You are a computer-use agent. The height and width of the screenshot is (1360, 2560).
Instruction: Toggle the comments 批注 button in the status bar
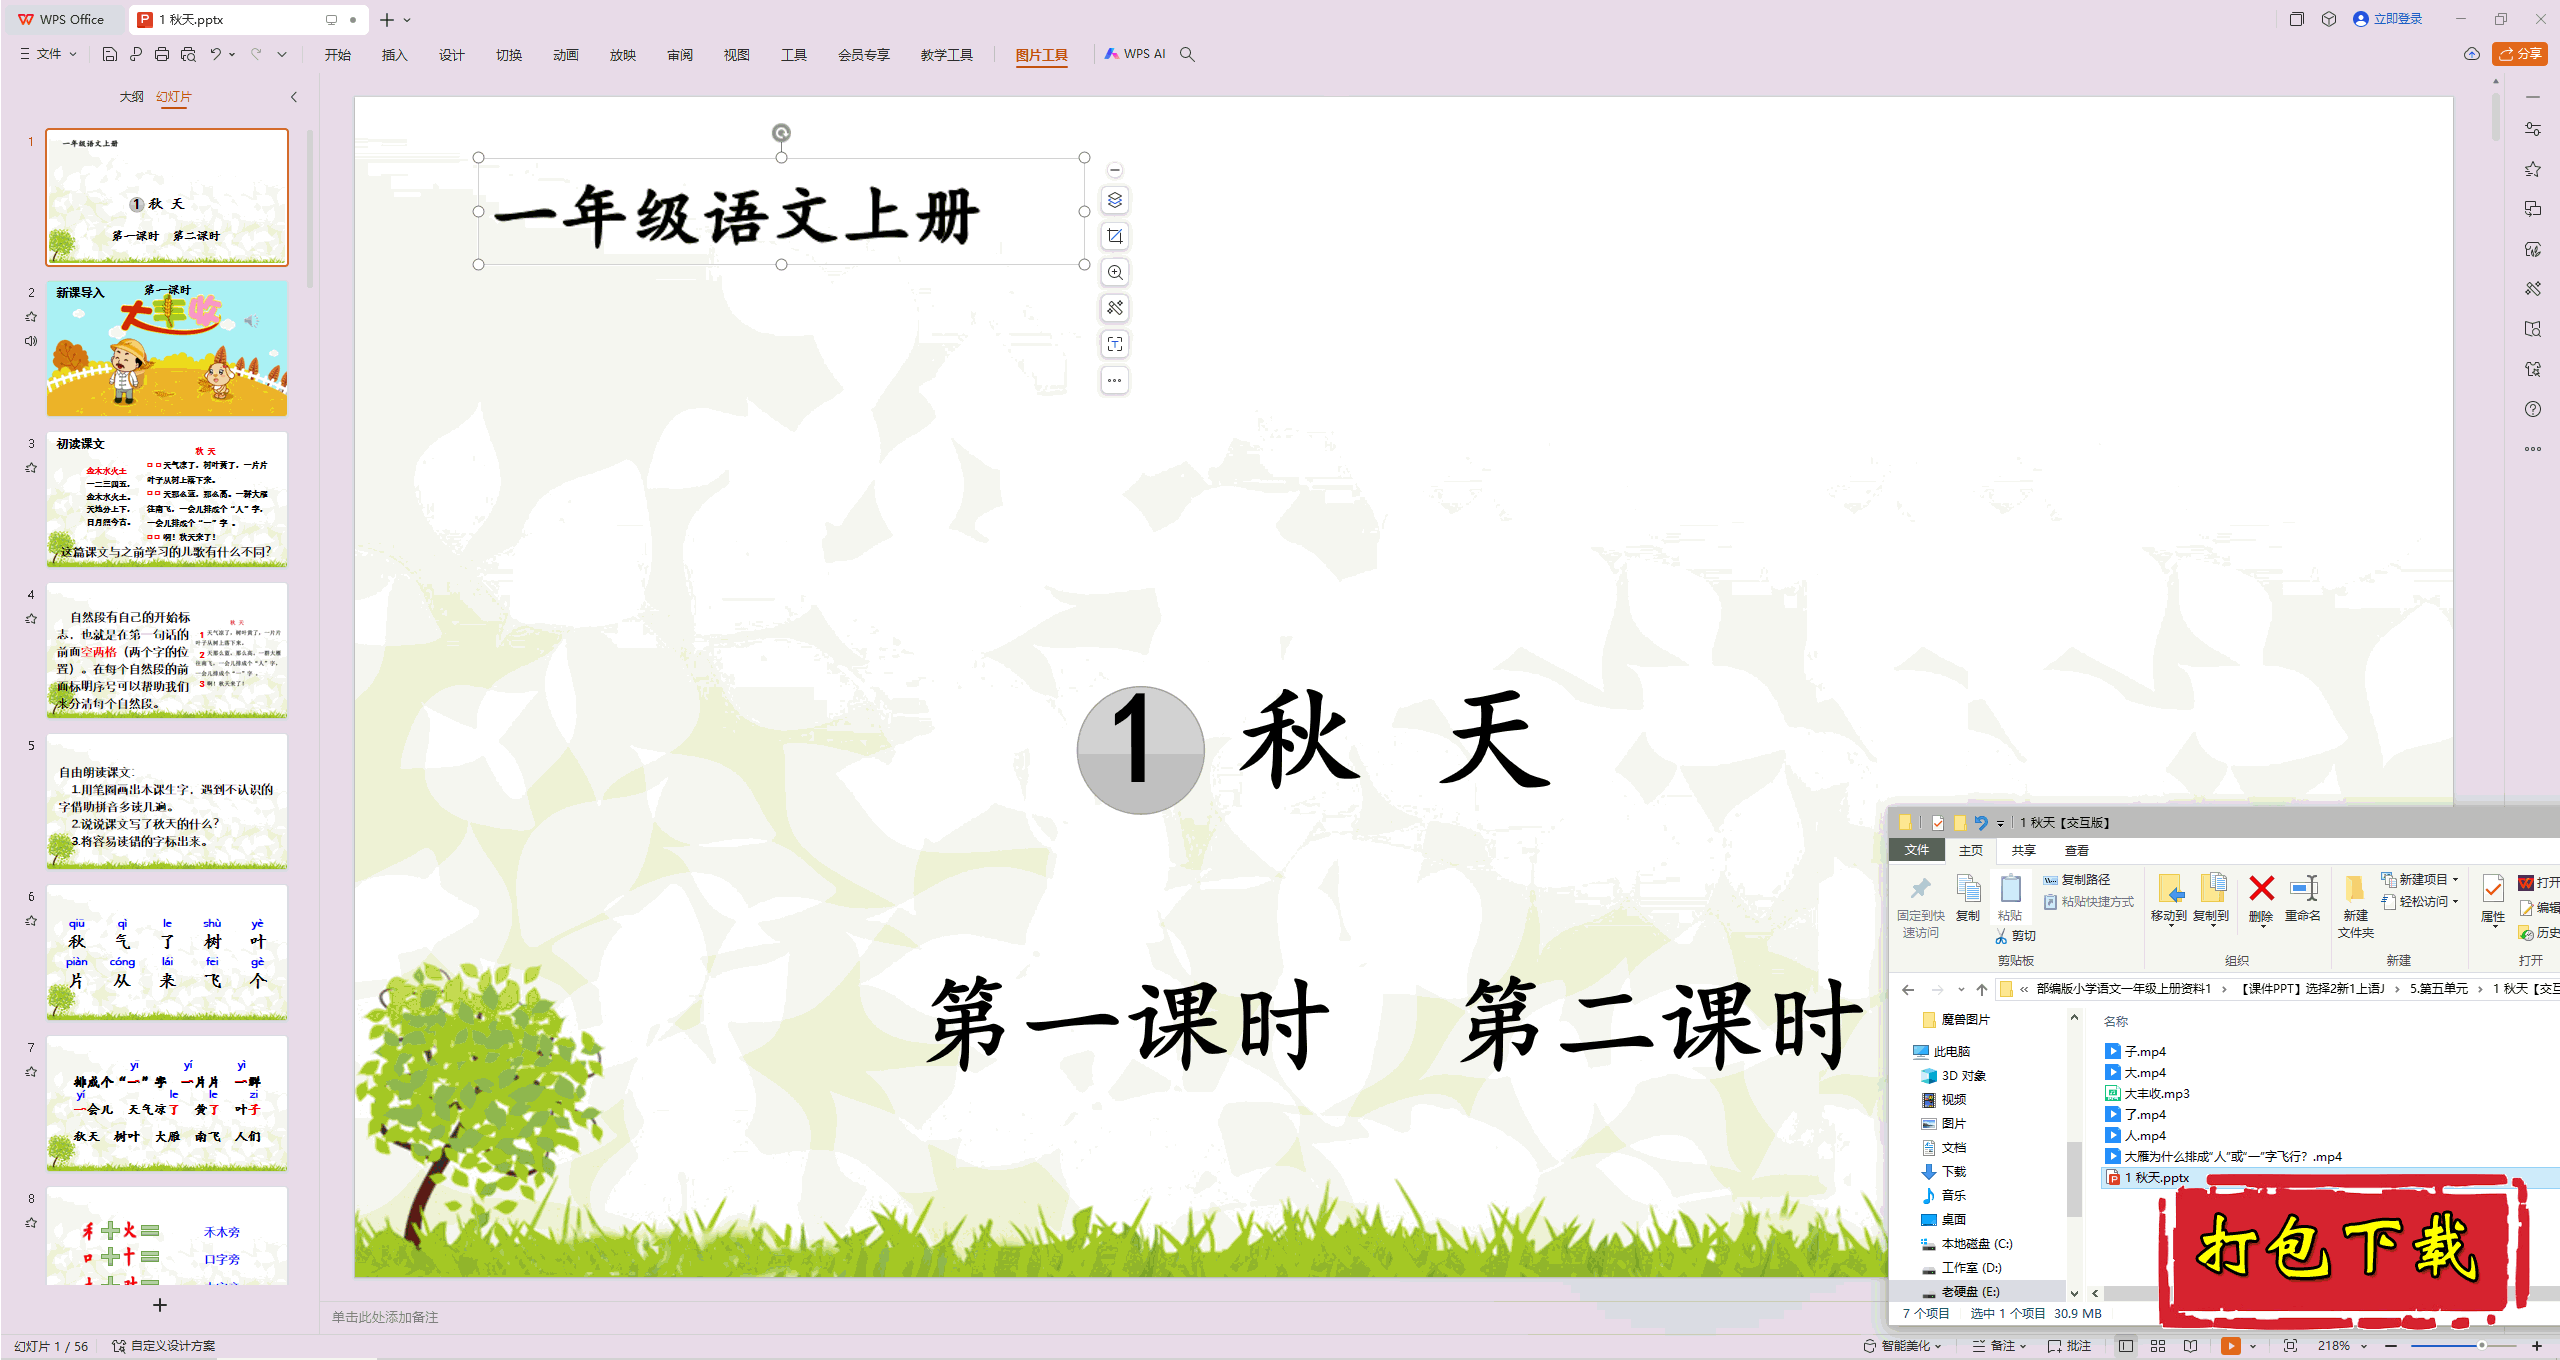2069,1346
